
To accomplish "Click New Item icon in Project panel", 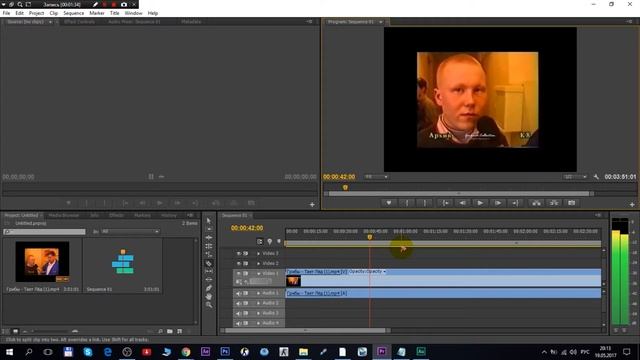I will 180,331.
